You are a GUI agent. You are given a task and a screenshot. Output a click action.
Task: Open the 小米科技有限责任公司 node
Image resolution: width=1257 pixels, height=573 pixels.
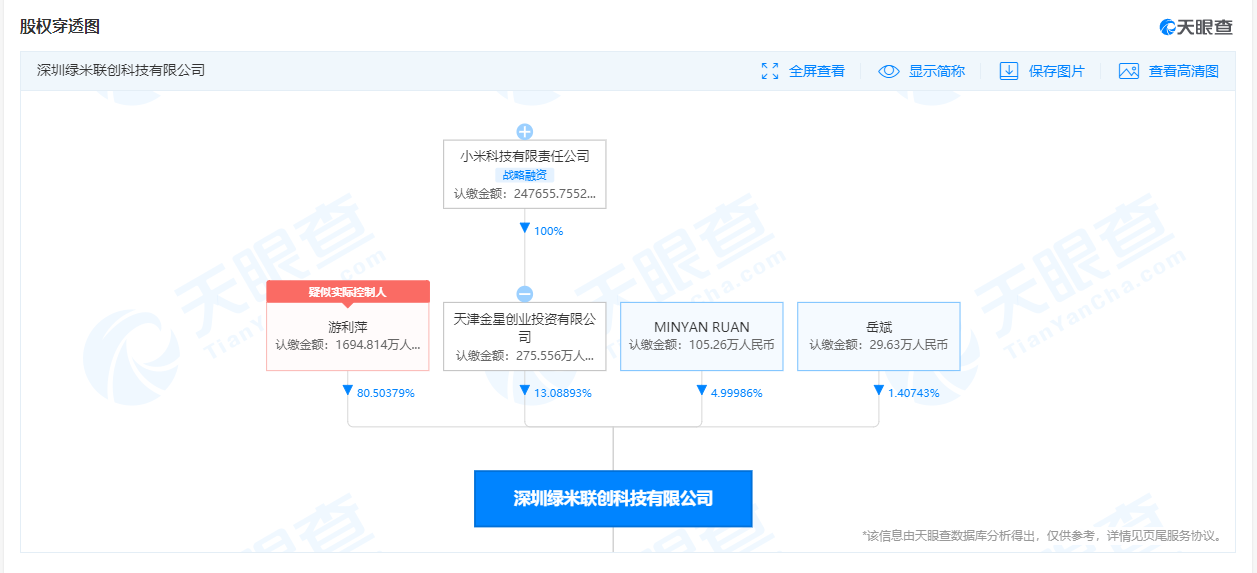524,174
